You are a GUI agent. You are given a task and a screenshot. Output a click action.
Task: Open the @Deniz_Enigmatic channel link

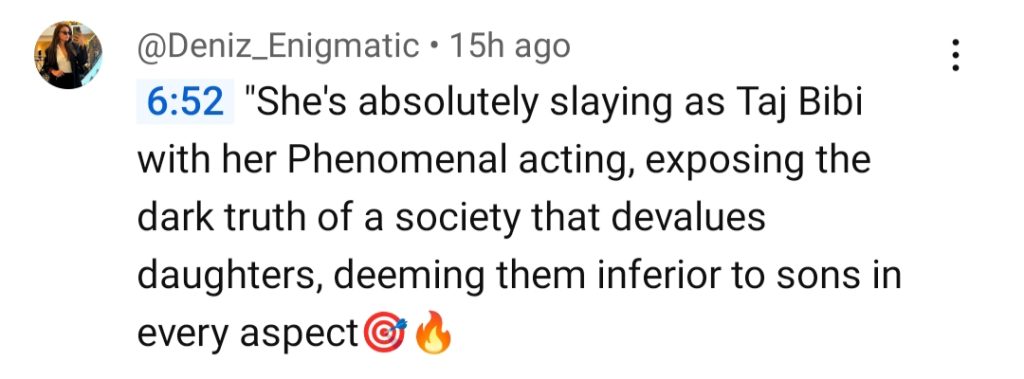(278, 46)
